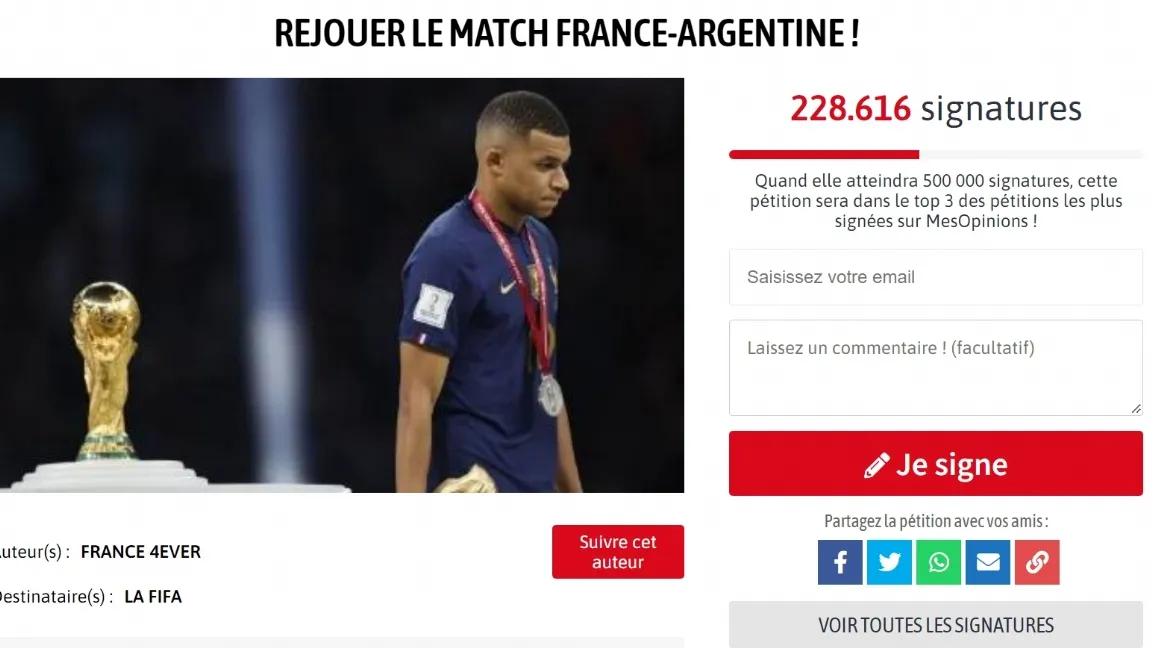Open the petition photo of the player
1152x648 pixels.
tap(342, 285)
